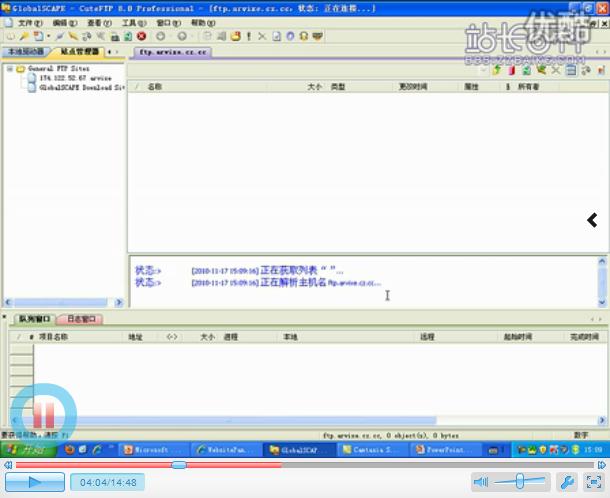The width and height of the screenshot is (610, 498).
Task: Click the large pause overlay icon
Action: (x=43, y=413)
